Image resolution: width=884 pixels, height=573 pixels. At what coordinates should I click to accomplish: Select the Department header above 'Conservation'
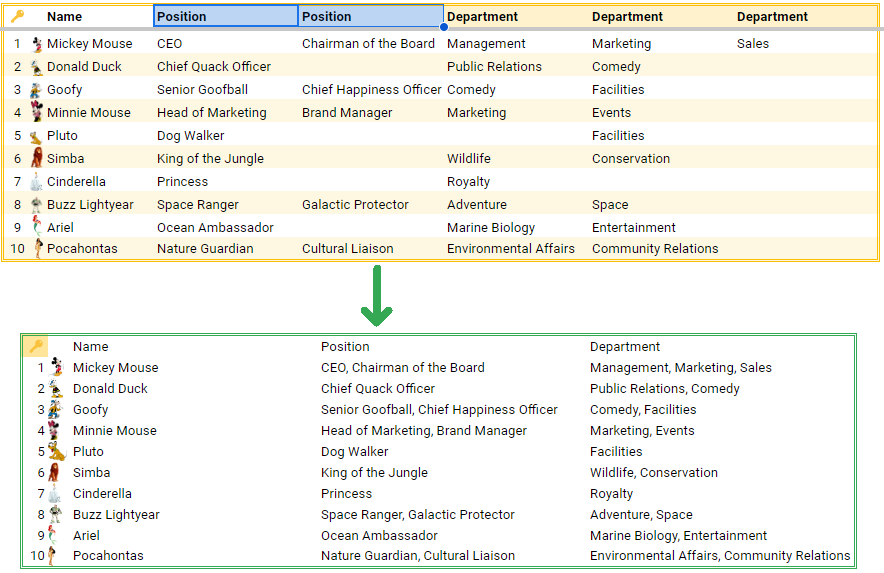pos(627,16)
